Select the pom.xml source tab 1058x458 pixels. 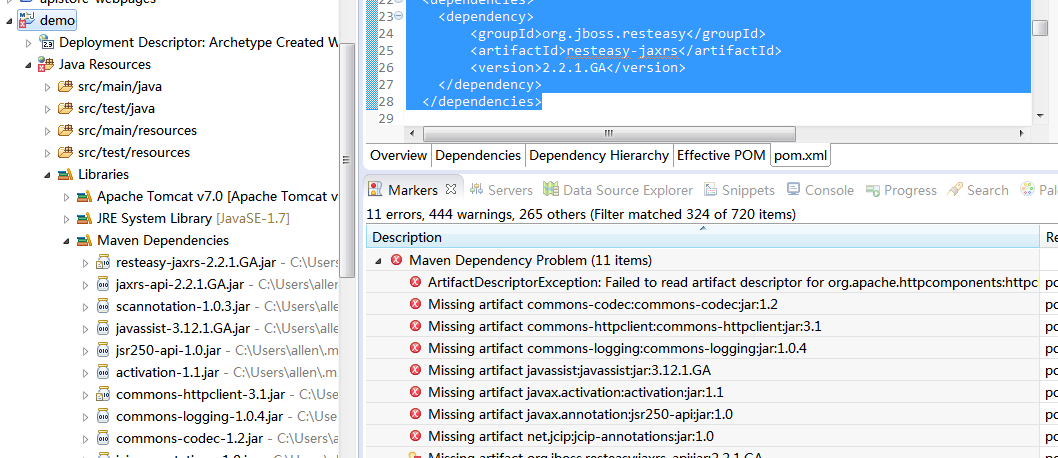tap(801, 156)
